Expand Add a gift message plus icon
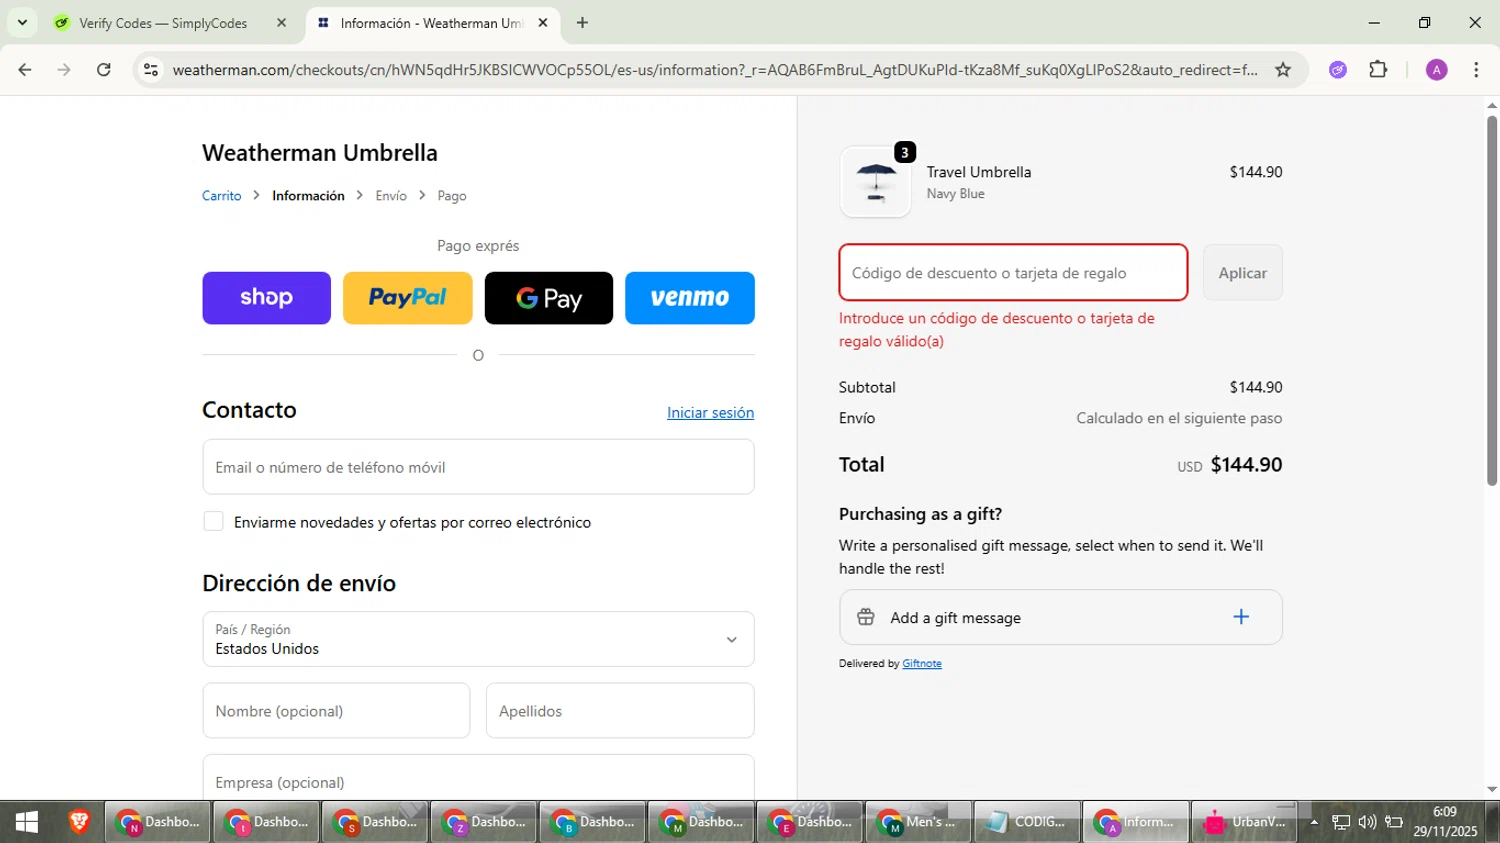Image resolution: width=1500 pixels, height=843 pixels. click(1241, 617)
